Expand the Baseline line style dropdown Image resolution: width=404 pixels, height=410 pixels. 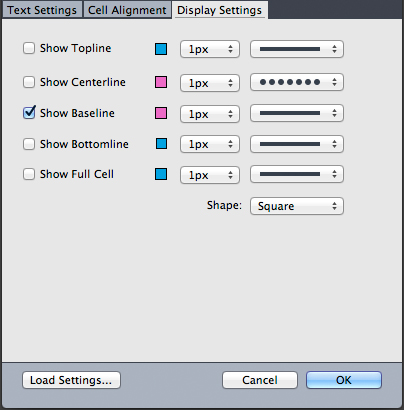pyautogui.click(x=297, y=113)
